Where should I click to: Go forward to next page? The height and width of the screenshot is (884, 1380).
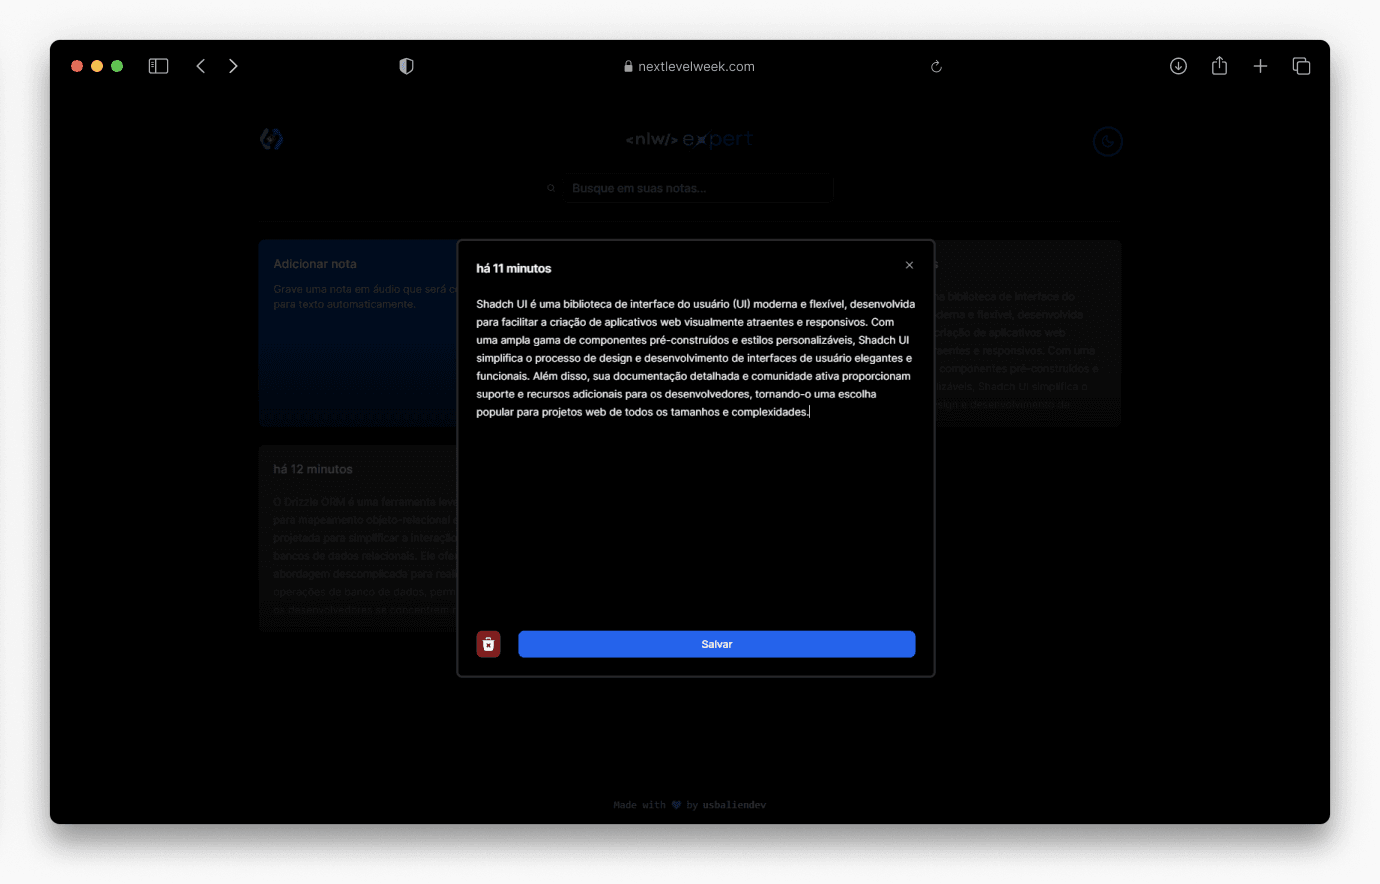tap(233, 66)
